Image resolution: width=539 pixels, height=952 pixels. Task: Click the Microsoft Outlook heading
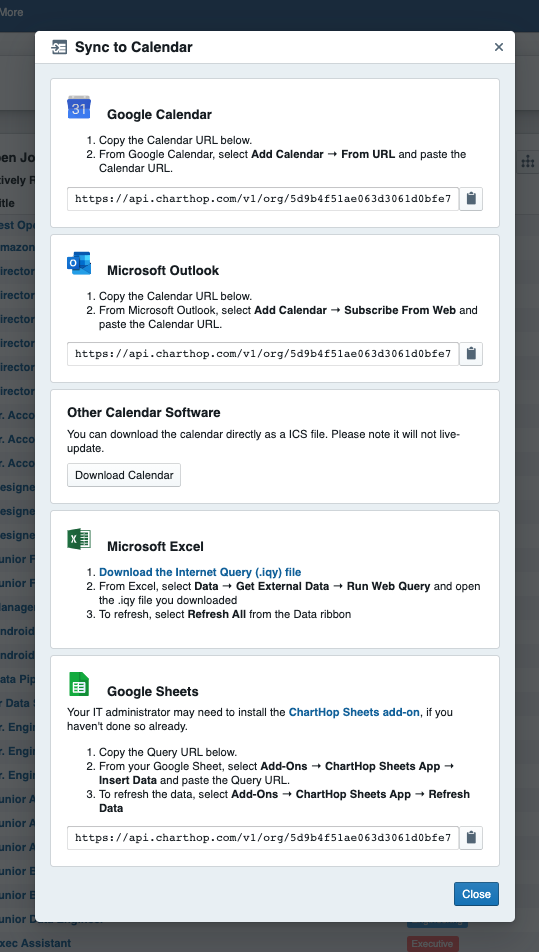coord(163,270)
